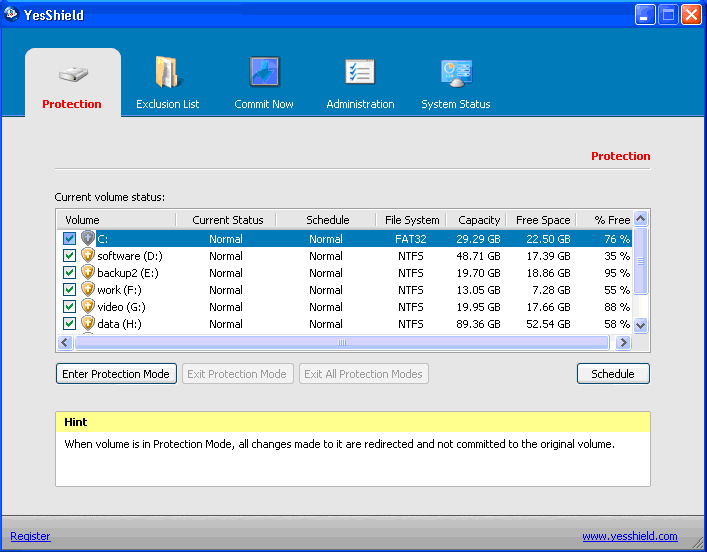Image resolution: width=707 pixels, height=552 pixels.
Task: Click the shield icon for data (H:)
Action: point(87,323)
